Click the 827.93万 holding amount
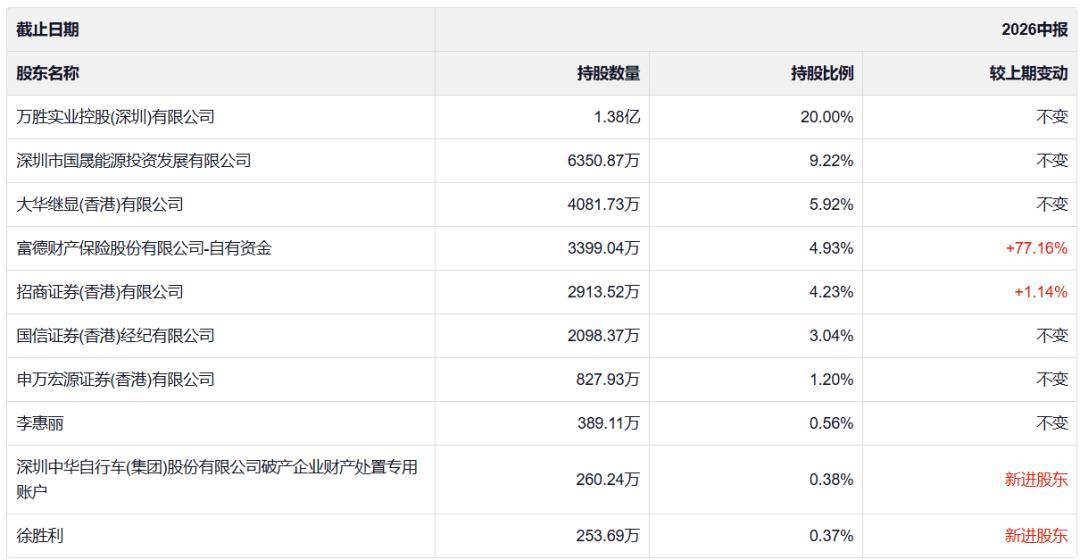 pyautogui.click(x=608, y=380)
